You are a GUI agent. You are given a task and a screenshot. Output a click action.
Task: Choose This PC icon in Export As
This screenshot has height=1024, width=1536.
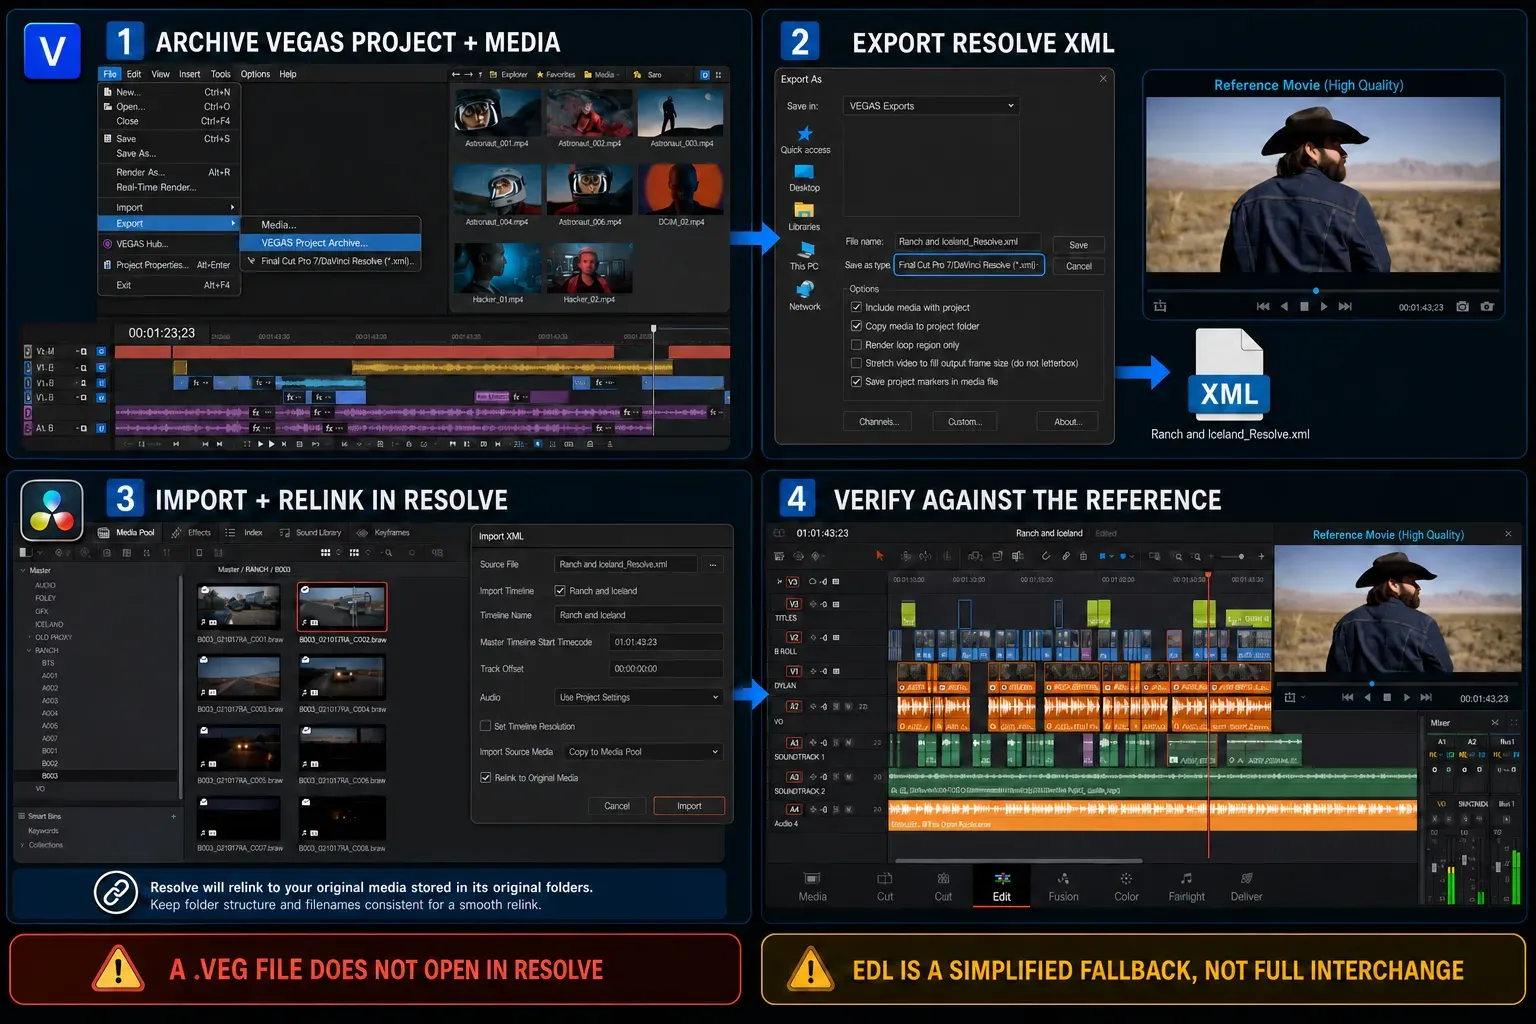(x=804, y=250)
